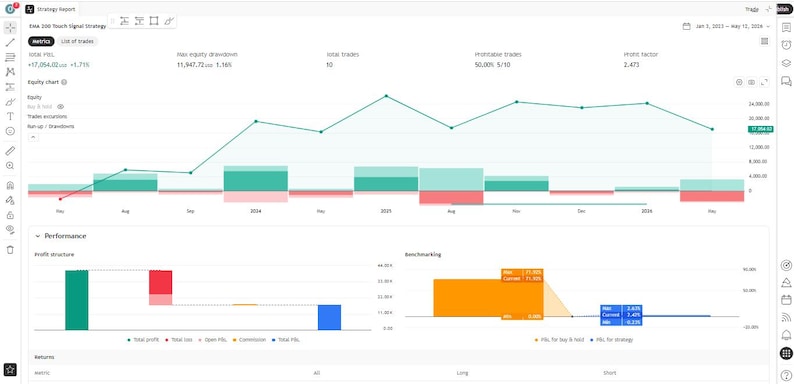Click the EMA 200 Touch Signal Strategy name
This screenshot has height=384, width=794.
pyautogui.click(x=67, y=26)
